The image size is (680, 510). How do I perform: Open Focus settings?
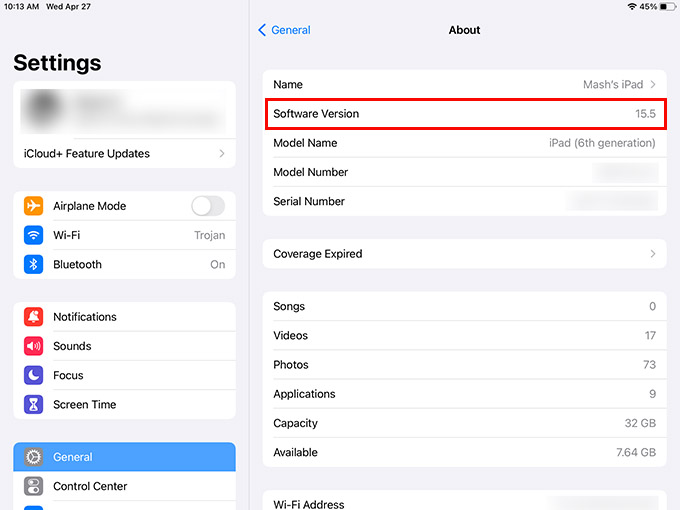point(124,375)
